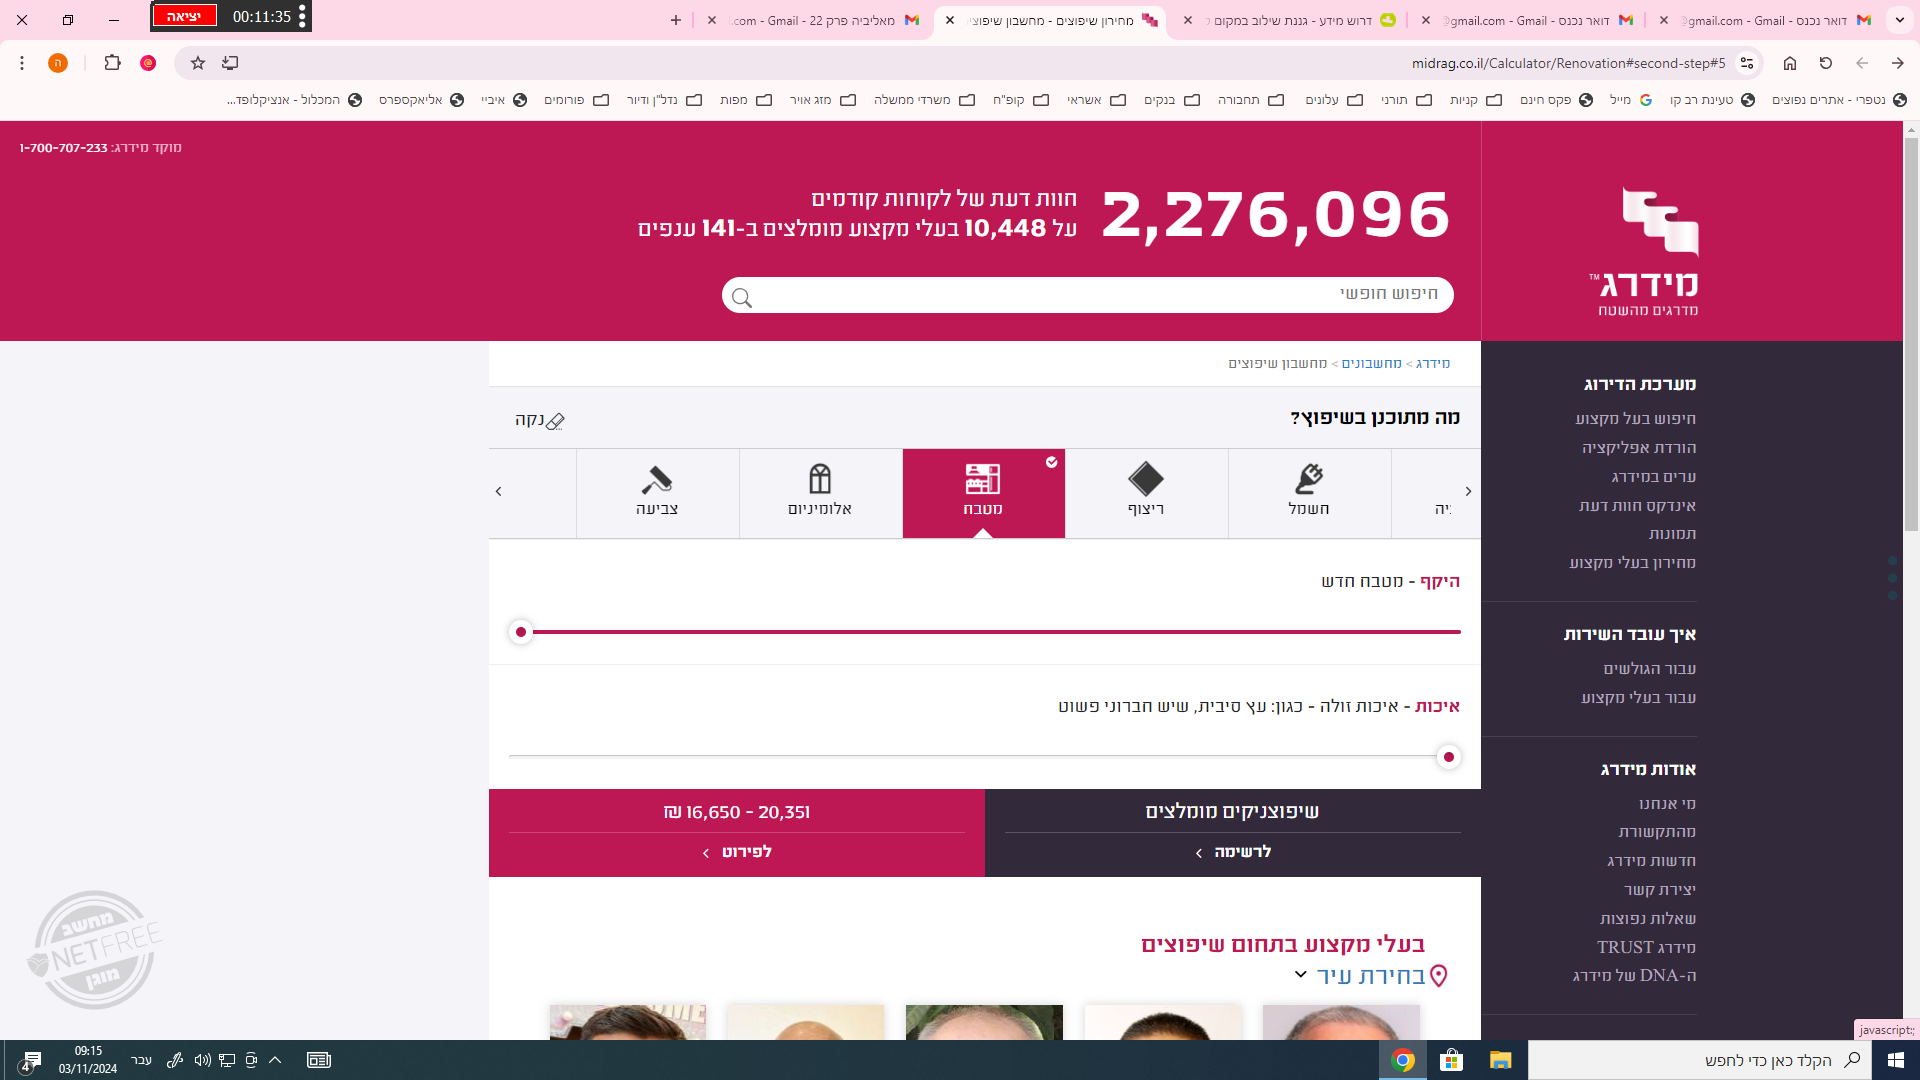Click the magnifier icon in search box
This screenshot has height=1080, width=1920.
(x=742, y=297)
